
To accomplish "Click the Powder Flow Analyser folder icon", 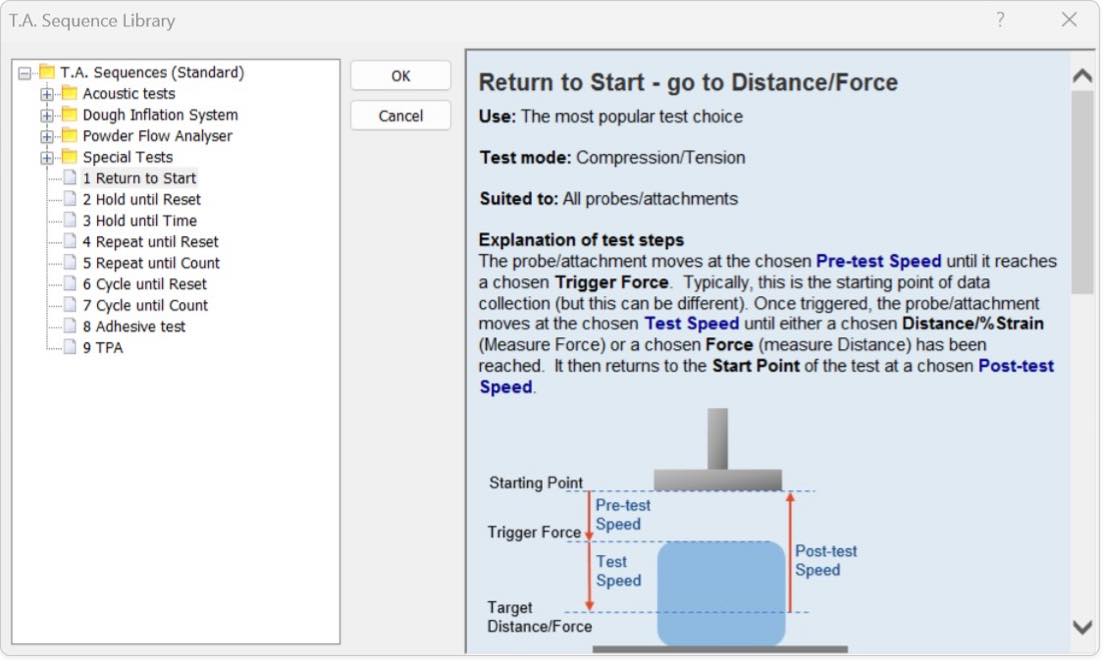I will (x=69, y=136).
